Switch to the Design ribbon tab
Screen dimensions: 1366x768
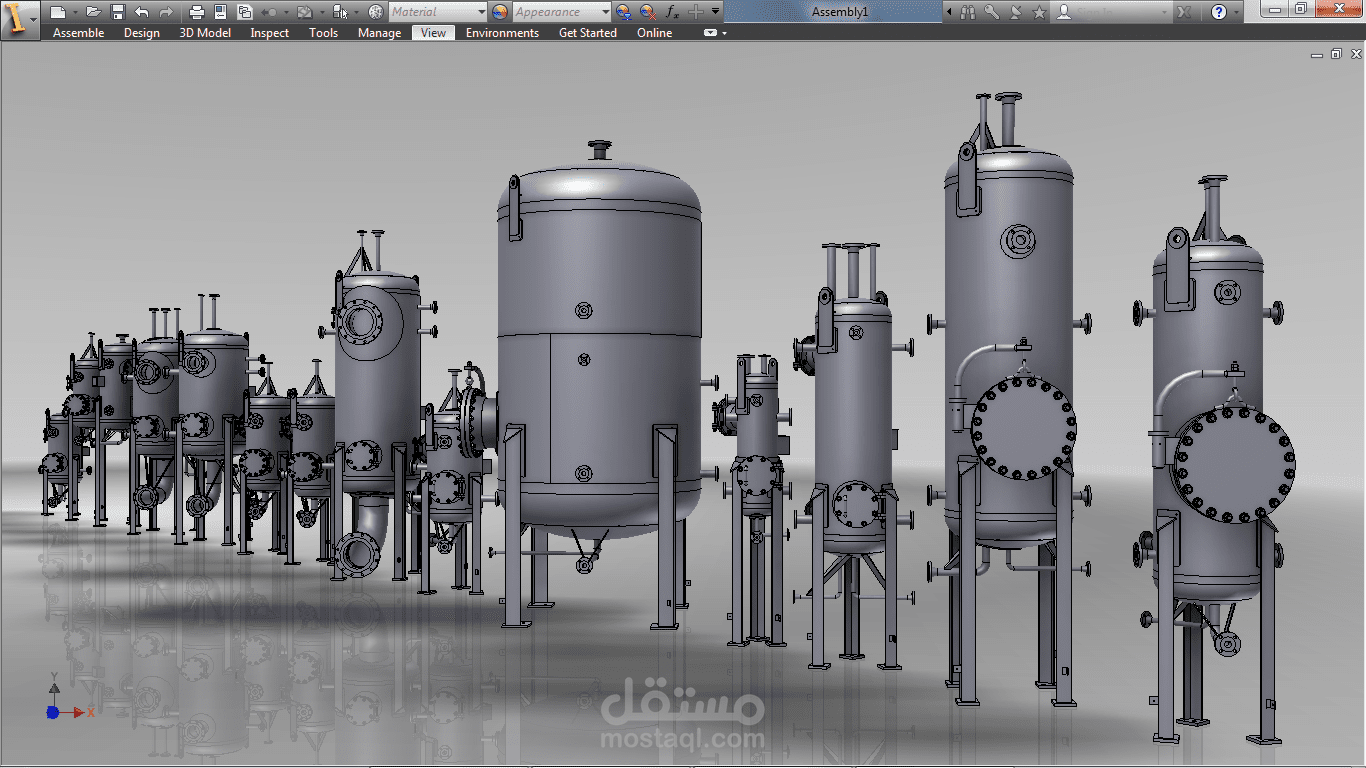[142, 33]
